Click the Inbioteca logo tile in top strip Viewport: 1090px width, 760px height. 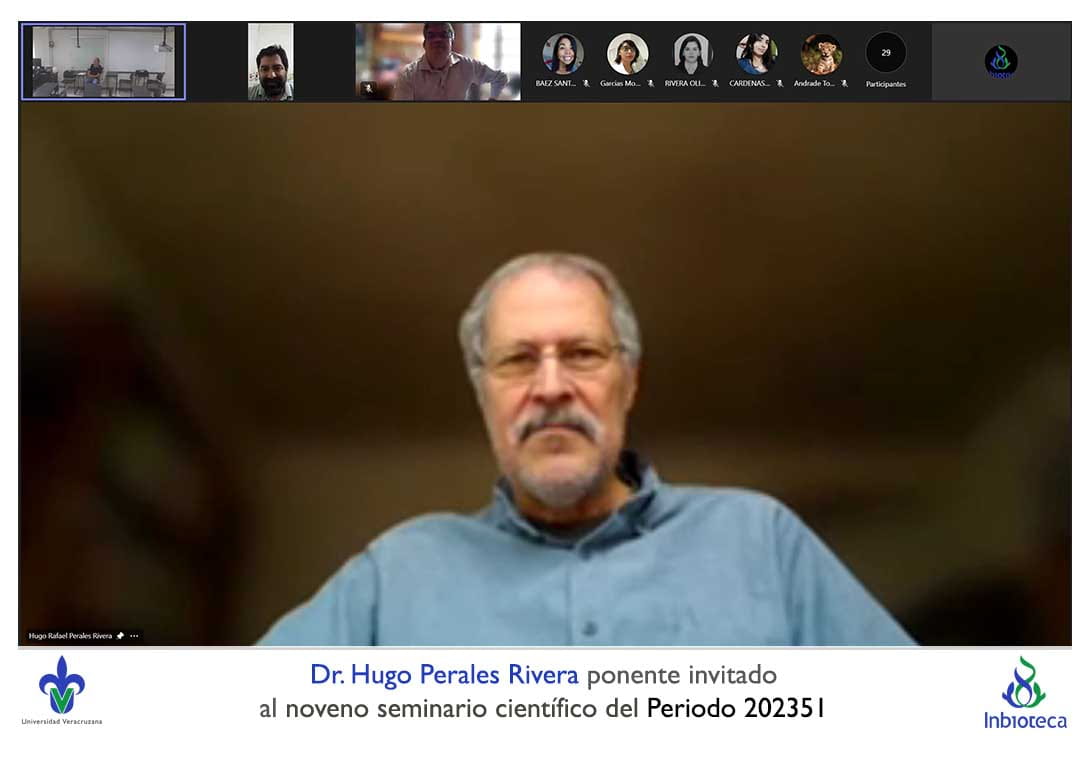(x=1000, y=61)
